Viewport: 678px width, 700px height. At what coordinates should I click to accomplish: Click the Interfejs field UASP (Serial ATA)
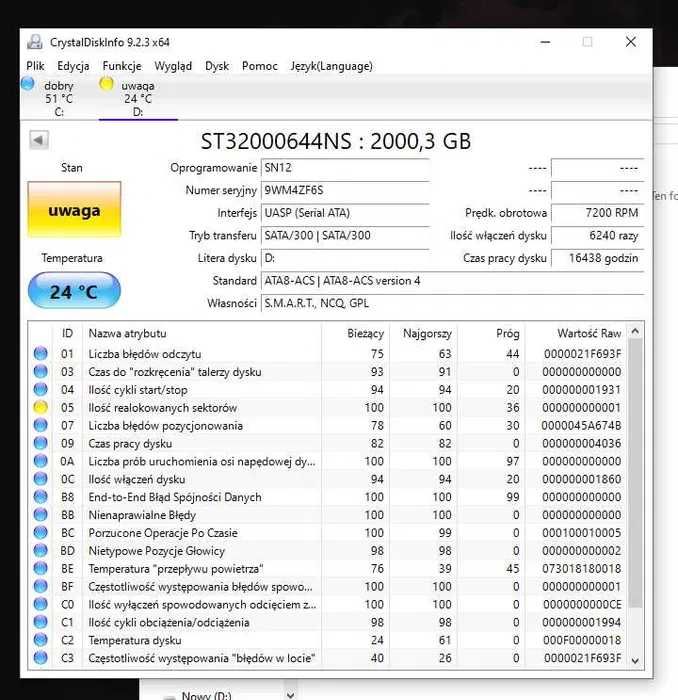[345, 213]
